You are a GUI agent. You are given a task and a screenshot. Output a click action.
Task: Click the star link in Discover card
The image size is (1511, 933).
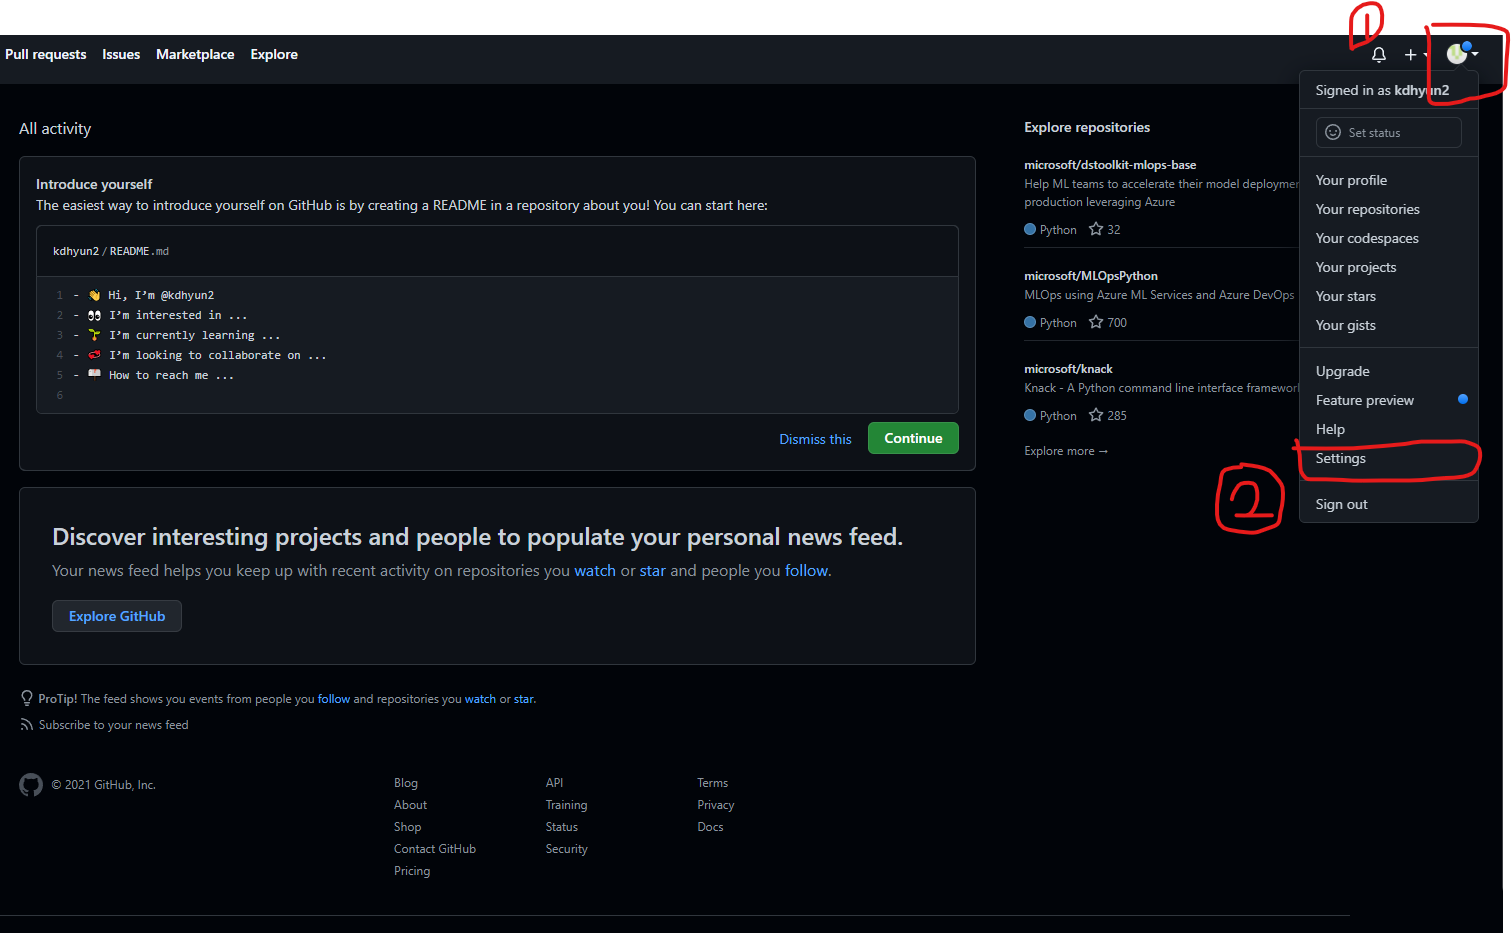tap(652, 570)
